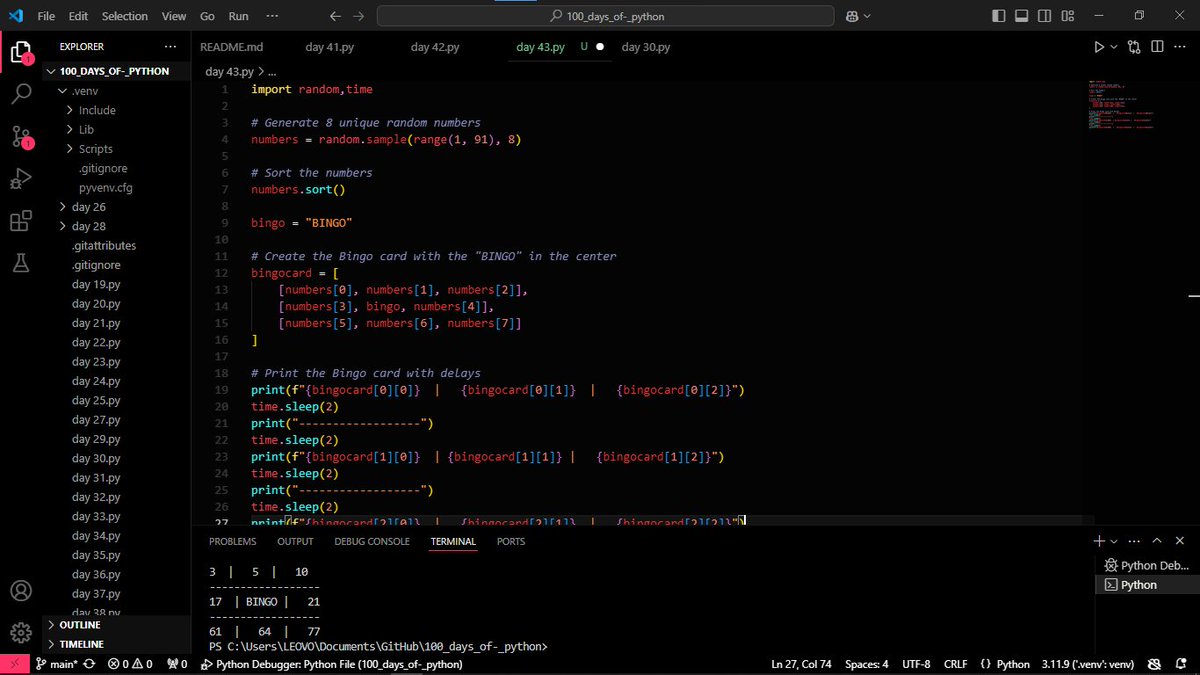The height and width of the screenshot is (675, 1200).
Task: Open the Manage gear icon
Action: [x=21, y=631]
